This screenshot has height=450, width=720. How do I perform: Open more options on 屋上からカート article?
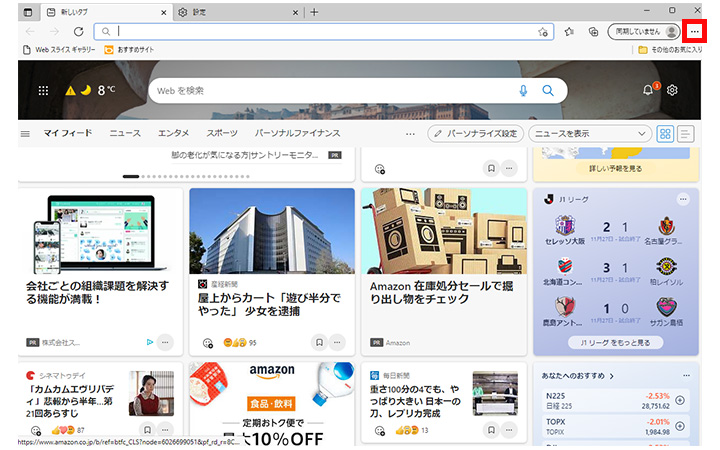click(x=337, y=342)
